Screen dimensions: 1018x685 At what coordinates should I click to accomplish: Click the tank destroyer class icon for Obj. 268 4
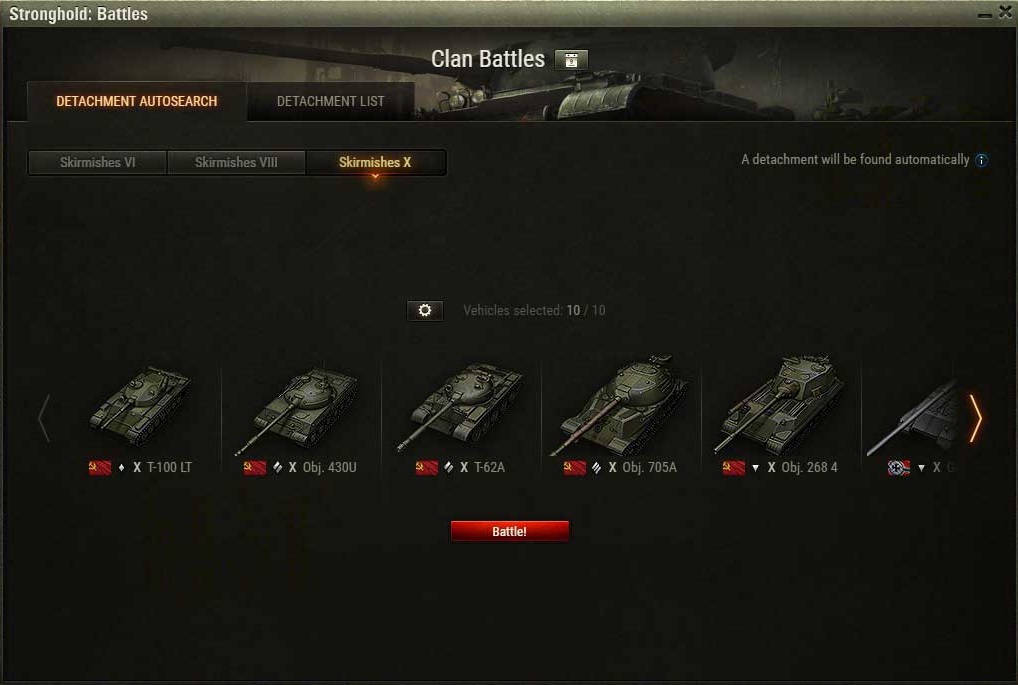click(x=755, y=467)
